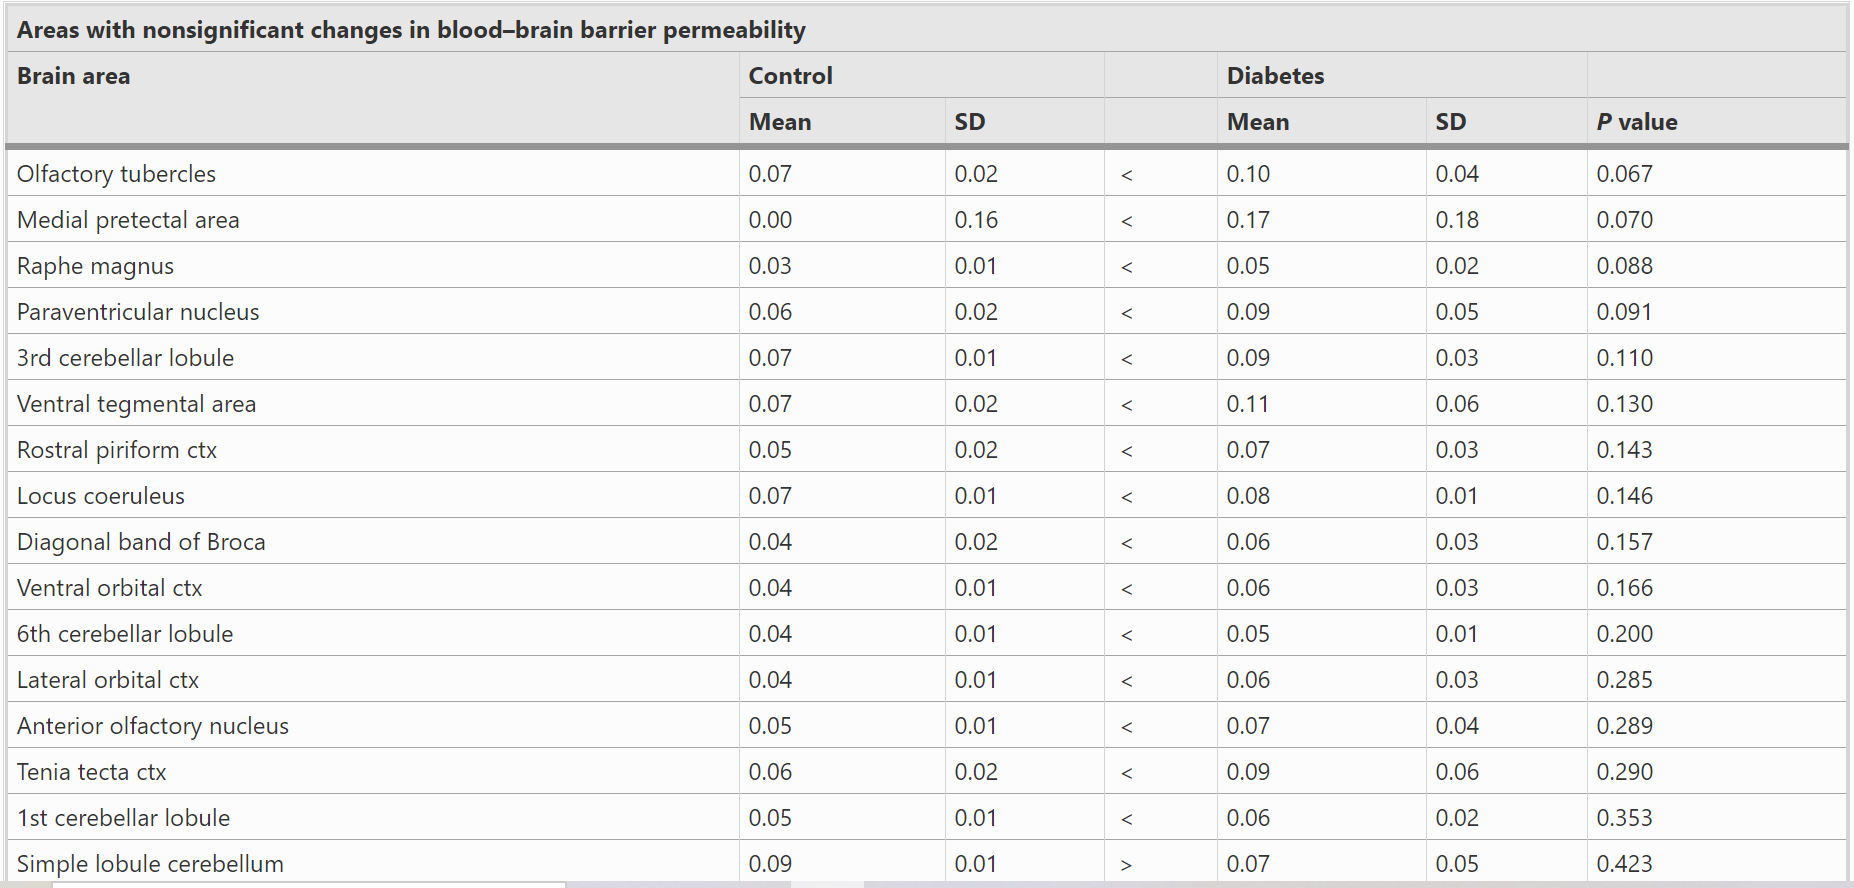
Task: Select the 'Diagonal band of Broca' cell
Action: coord(141,542)
